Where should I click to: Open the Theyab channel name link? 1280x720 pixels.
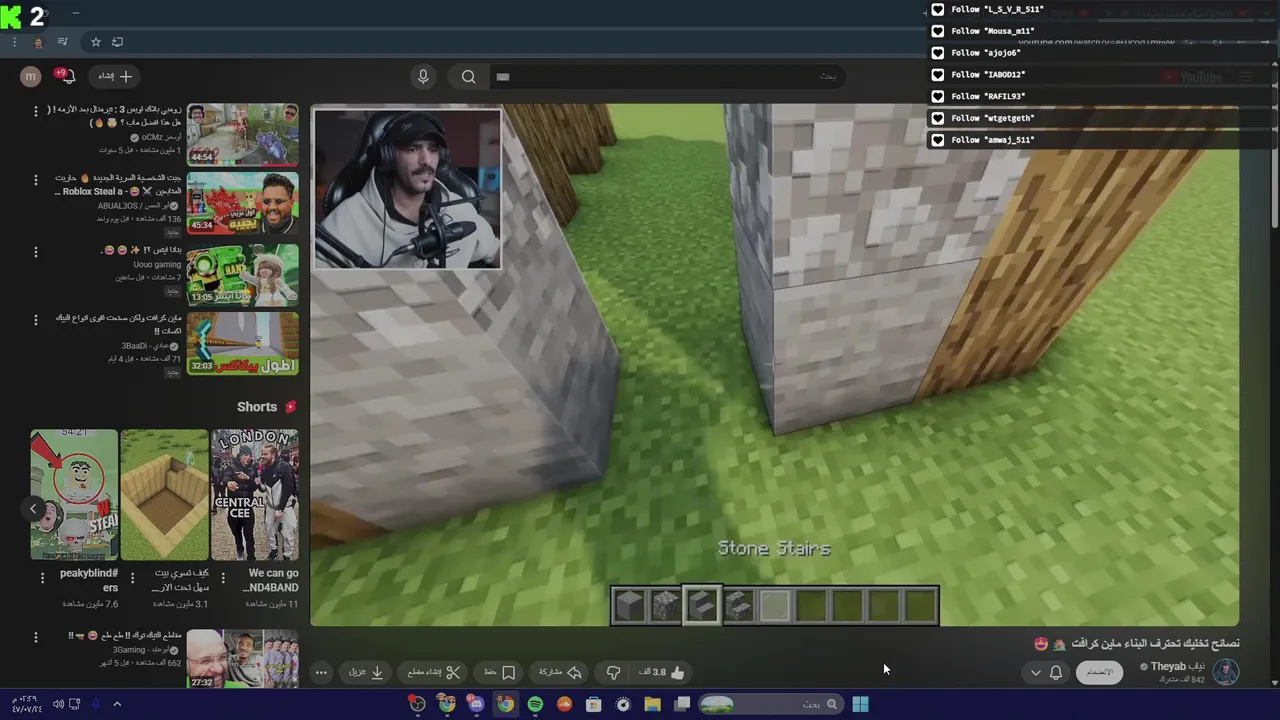pyautogui.click(x=1177, y=666)
